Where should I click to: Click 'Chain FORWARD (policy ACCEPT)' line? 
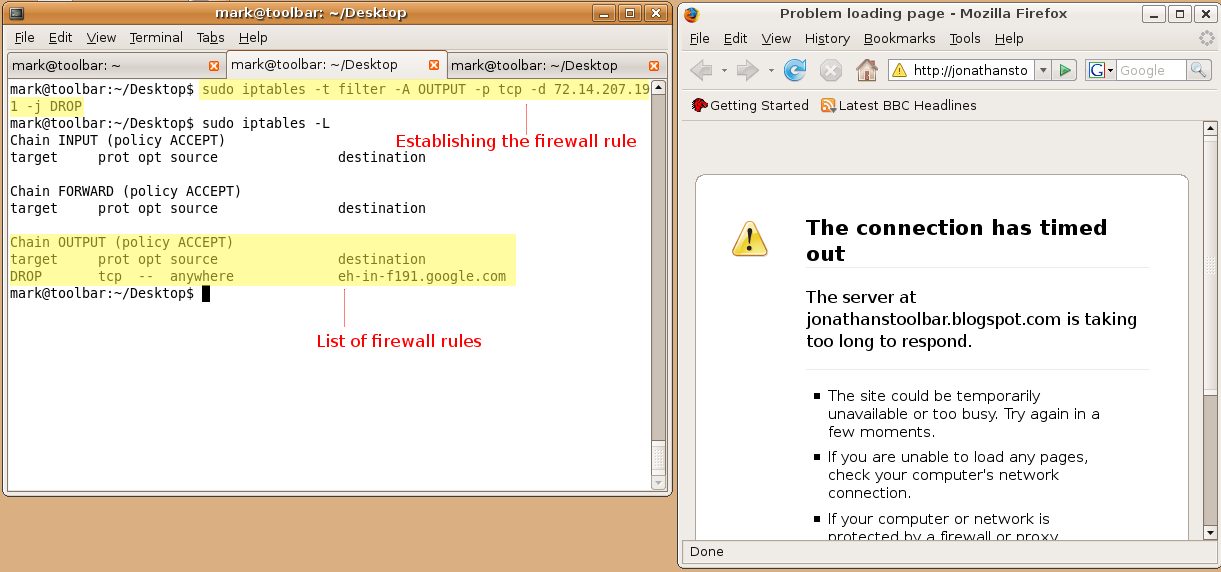click(125, 191)
